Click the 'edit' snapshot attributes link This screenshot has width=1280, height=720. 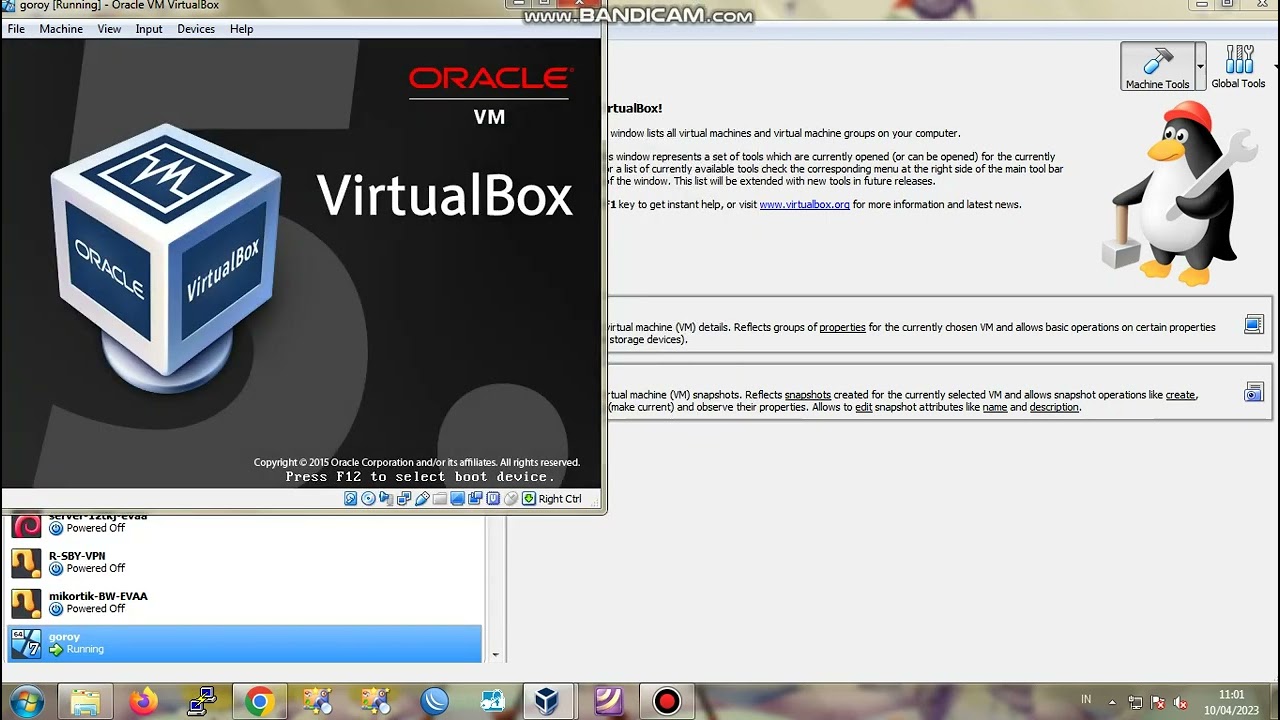(863, 407)
